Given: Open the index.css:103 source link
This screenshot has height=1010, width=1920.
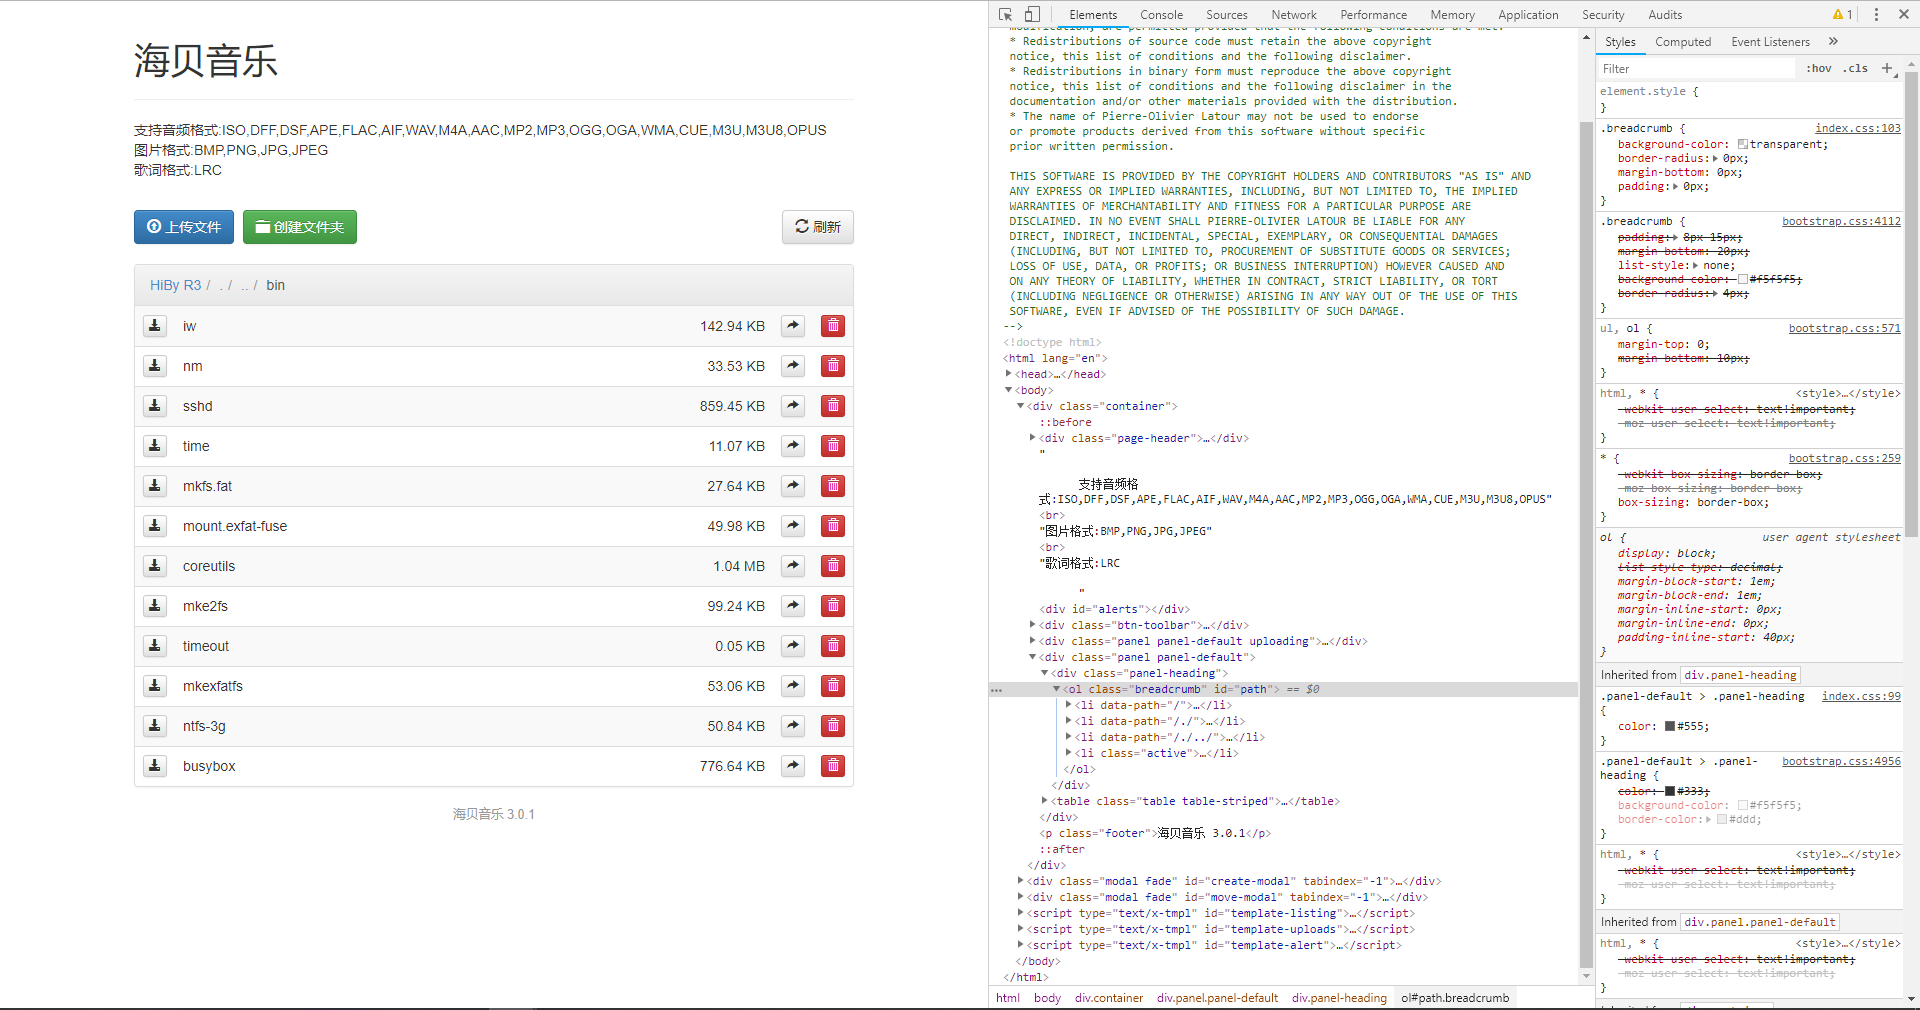Looking at the screenshot, I should pyautogui.click(x=1858, y=128).
